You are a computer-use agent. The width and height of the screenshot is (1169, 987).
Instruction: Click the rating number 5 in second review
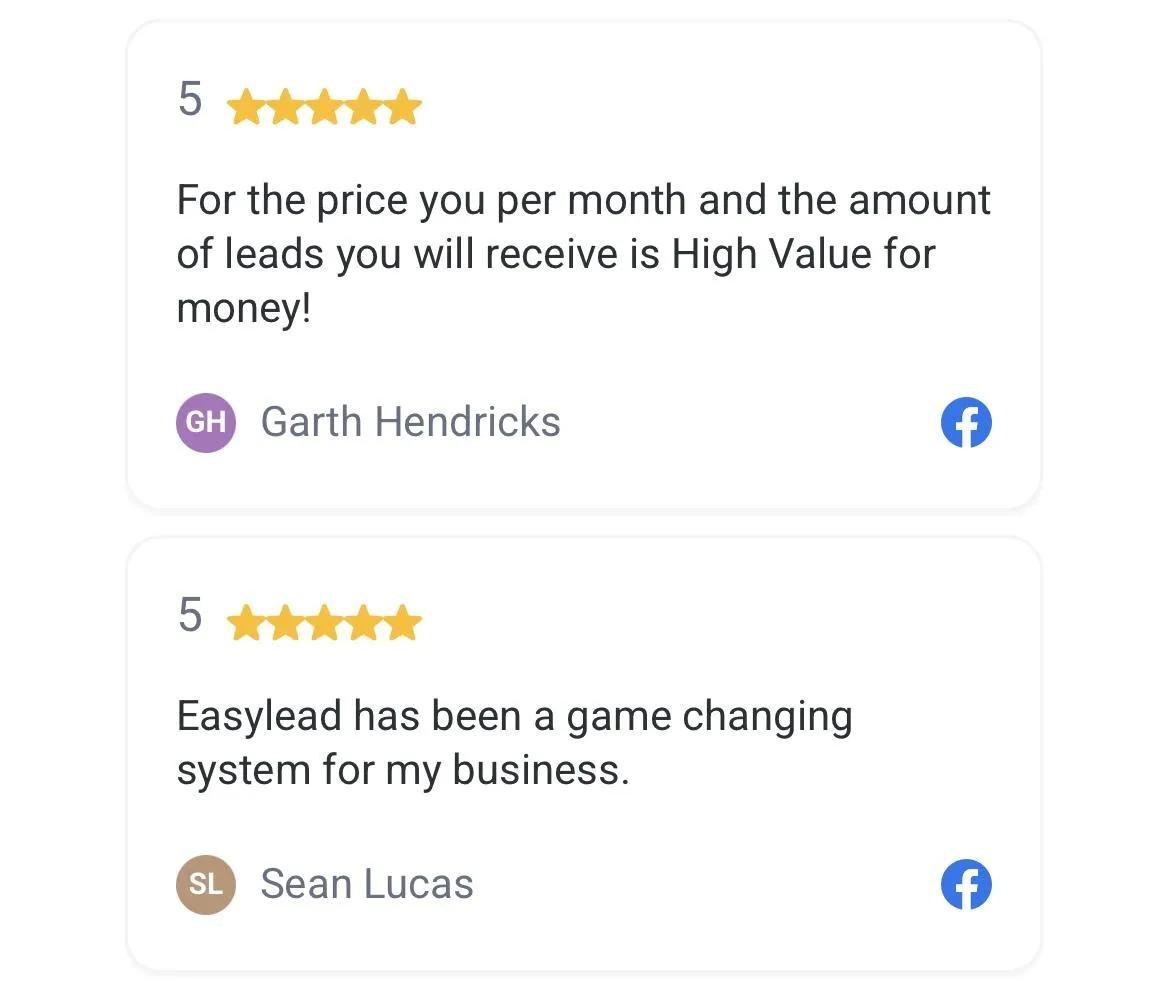[x=190, y=615]
